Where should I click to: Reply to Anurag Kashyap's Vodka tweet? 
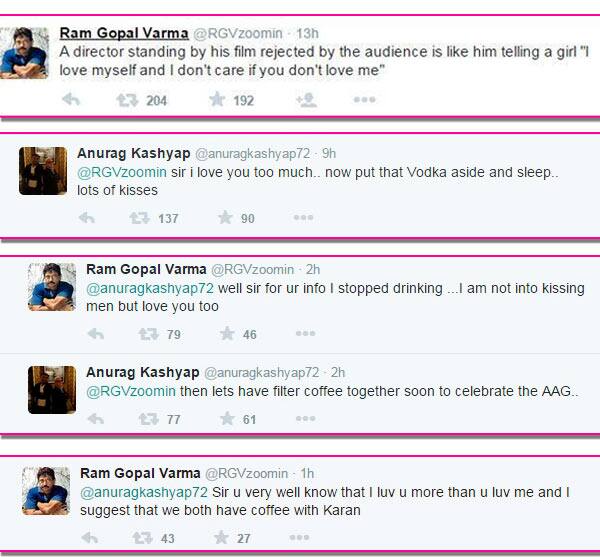coord(86,218)
